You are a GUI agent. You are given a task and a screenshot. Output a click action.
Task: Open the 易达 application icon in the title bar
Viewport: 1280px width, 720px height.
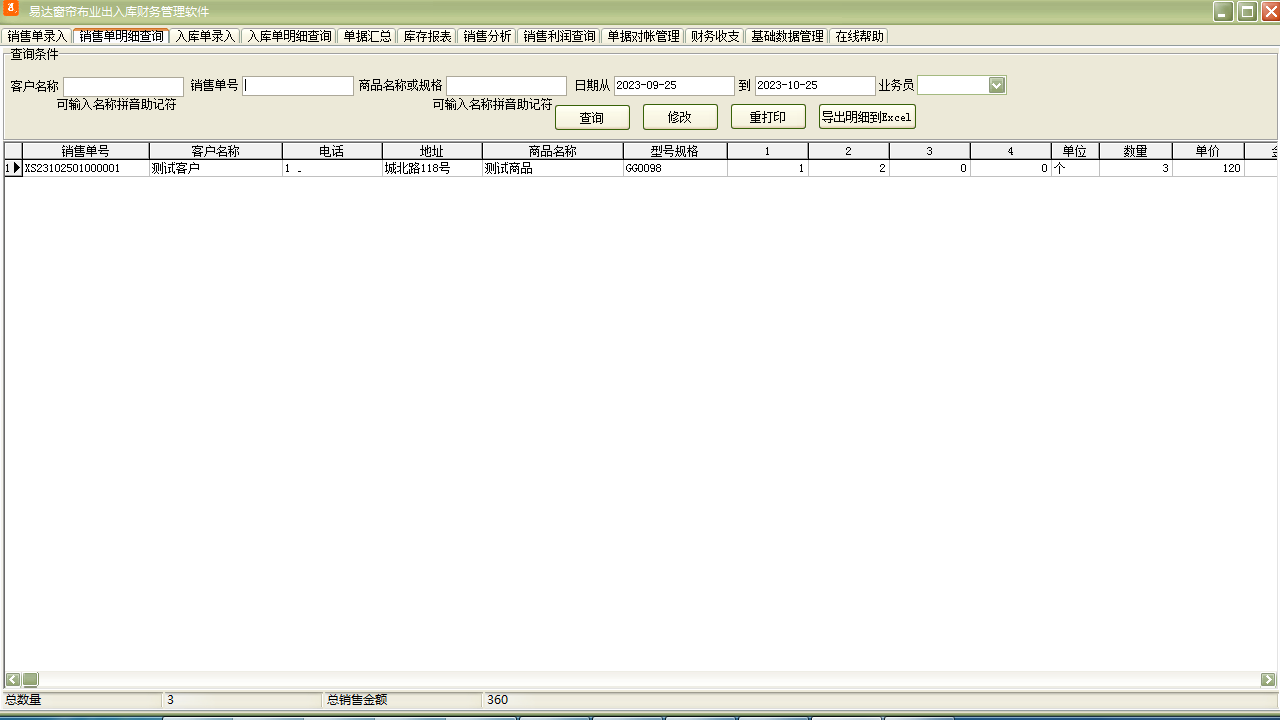tap(11, 11)
